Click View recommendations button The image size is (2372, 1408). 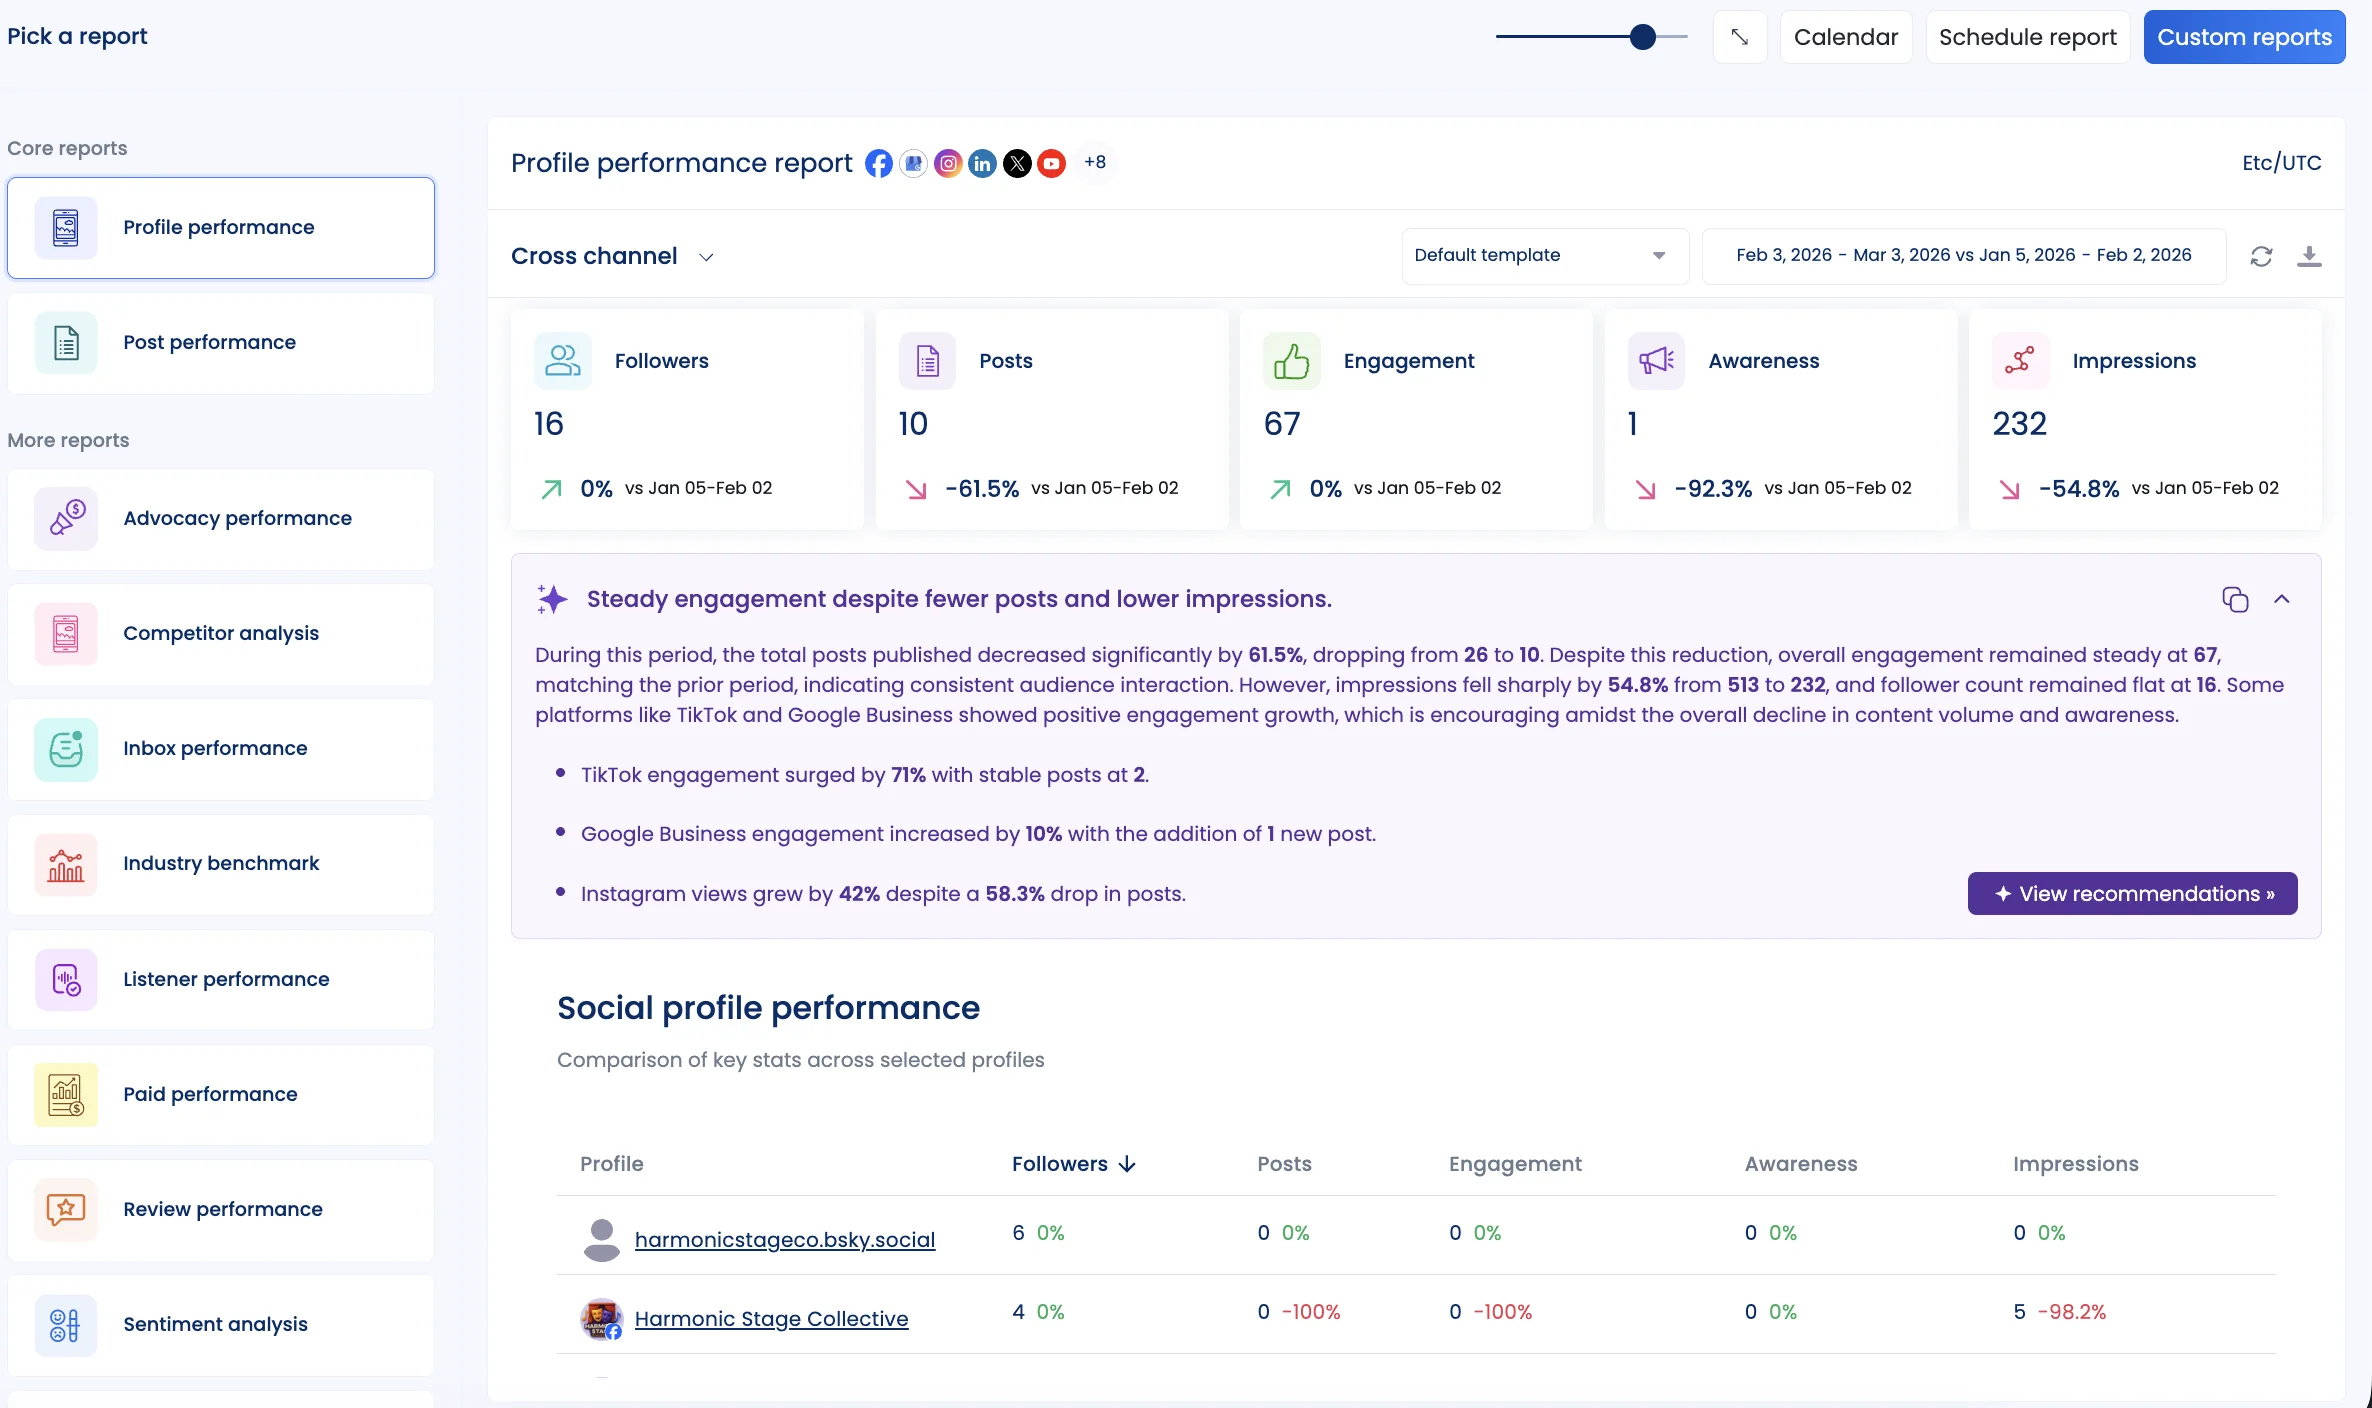point(2132,894)
